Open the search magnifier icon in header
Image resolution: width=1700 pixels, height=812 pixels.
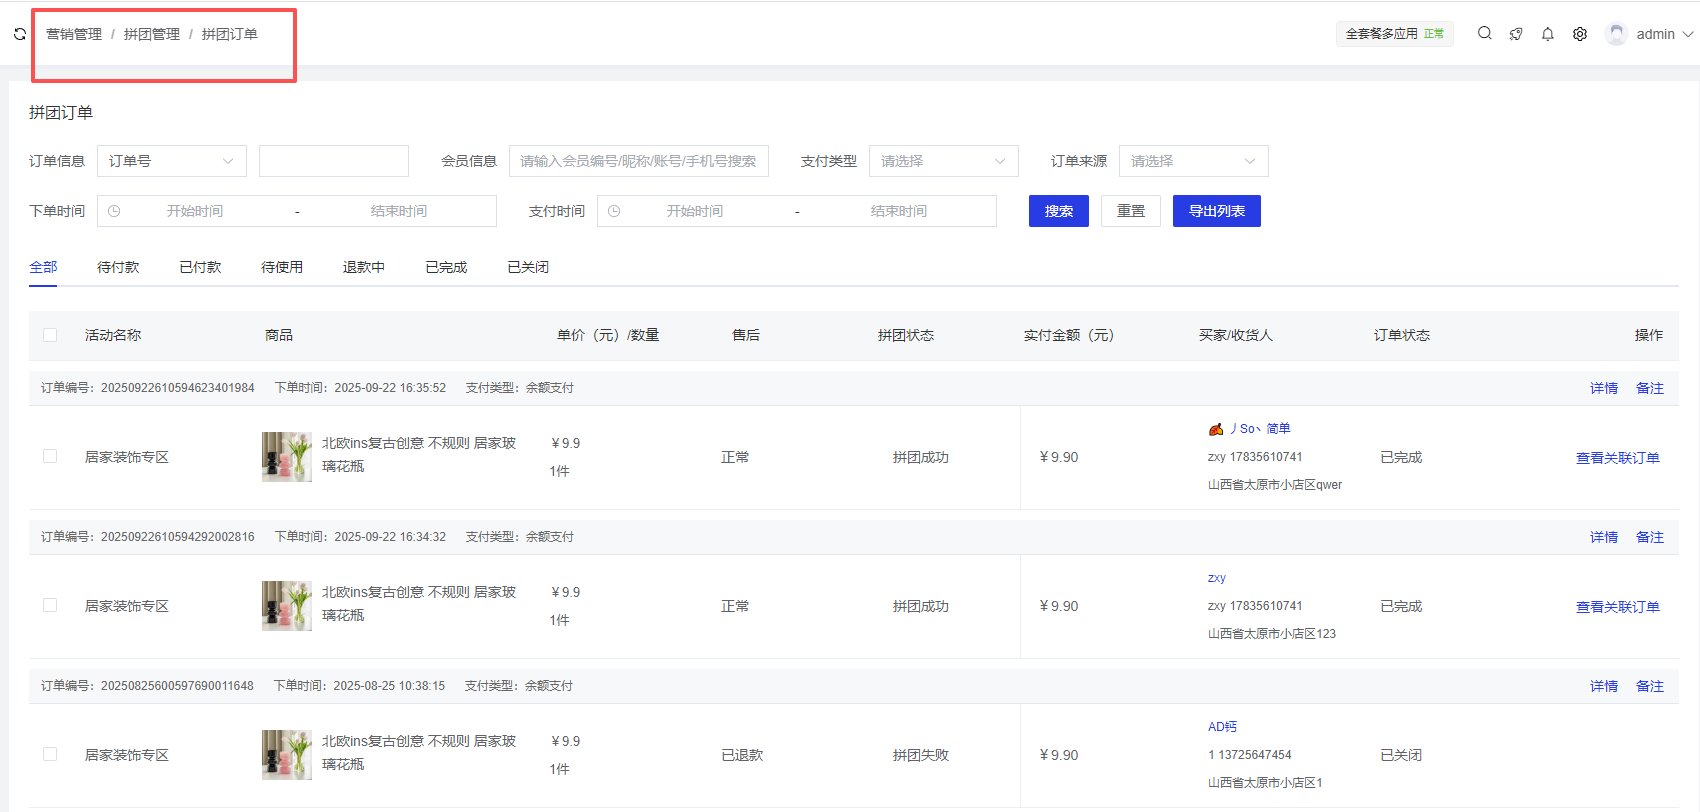click(x=1485, y=34)
